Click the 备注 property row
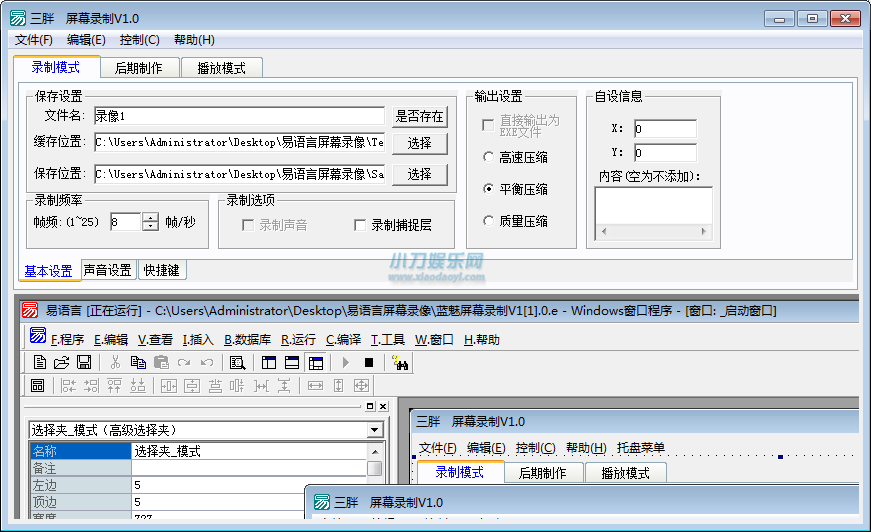 [198, 468]
